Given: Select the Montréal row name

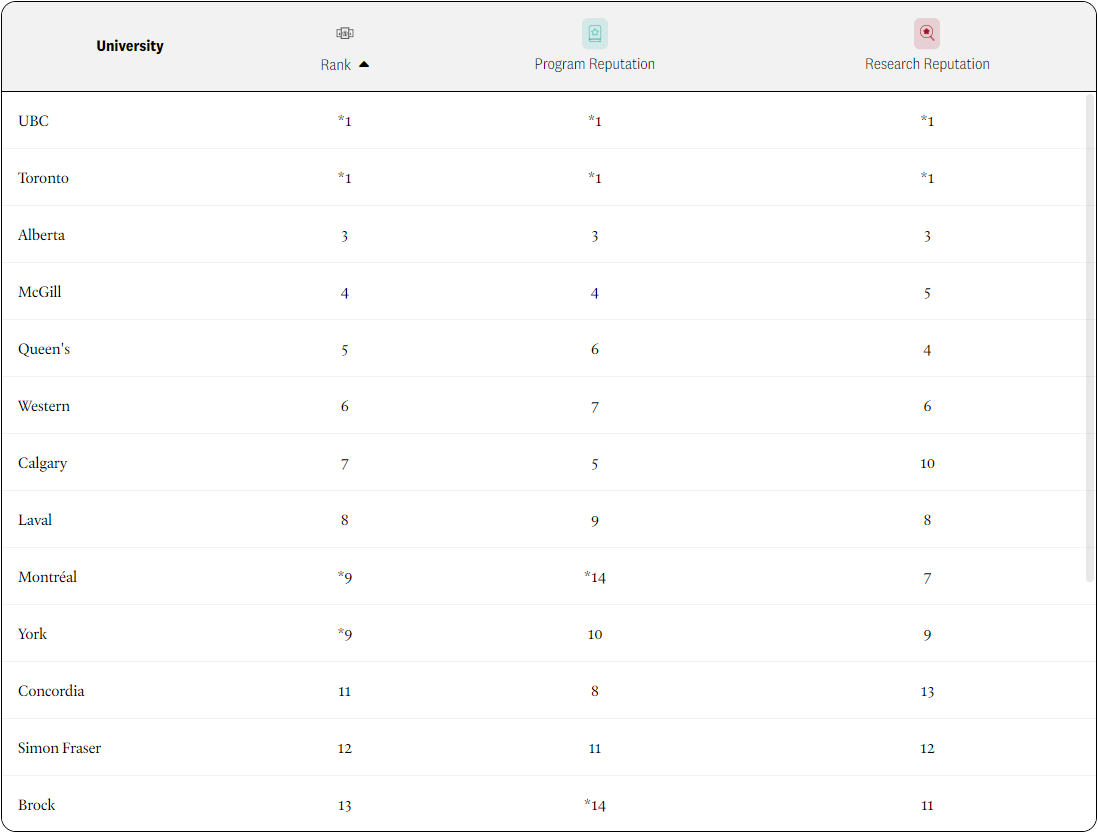Looking at the screenshot, I should 48,577.
